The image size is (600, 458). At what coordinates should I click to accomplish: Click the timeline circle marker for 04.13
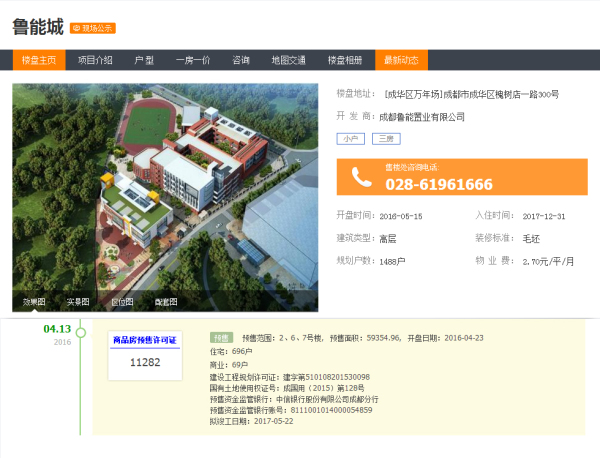point(81,332)
